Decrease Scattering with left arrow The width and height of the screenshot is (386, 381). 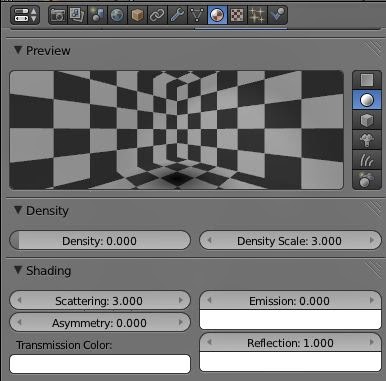19,300
